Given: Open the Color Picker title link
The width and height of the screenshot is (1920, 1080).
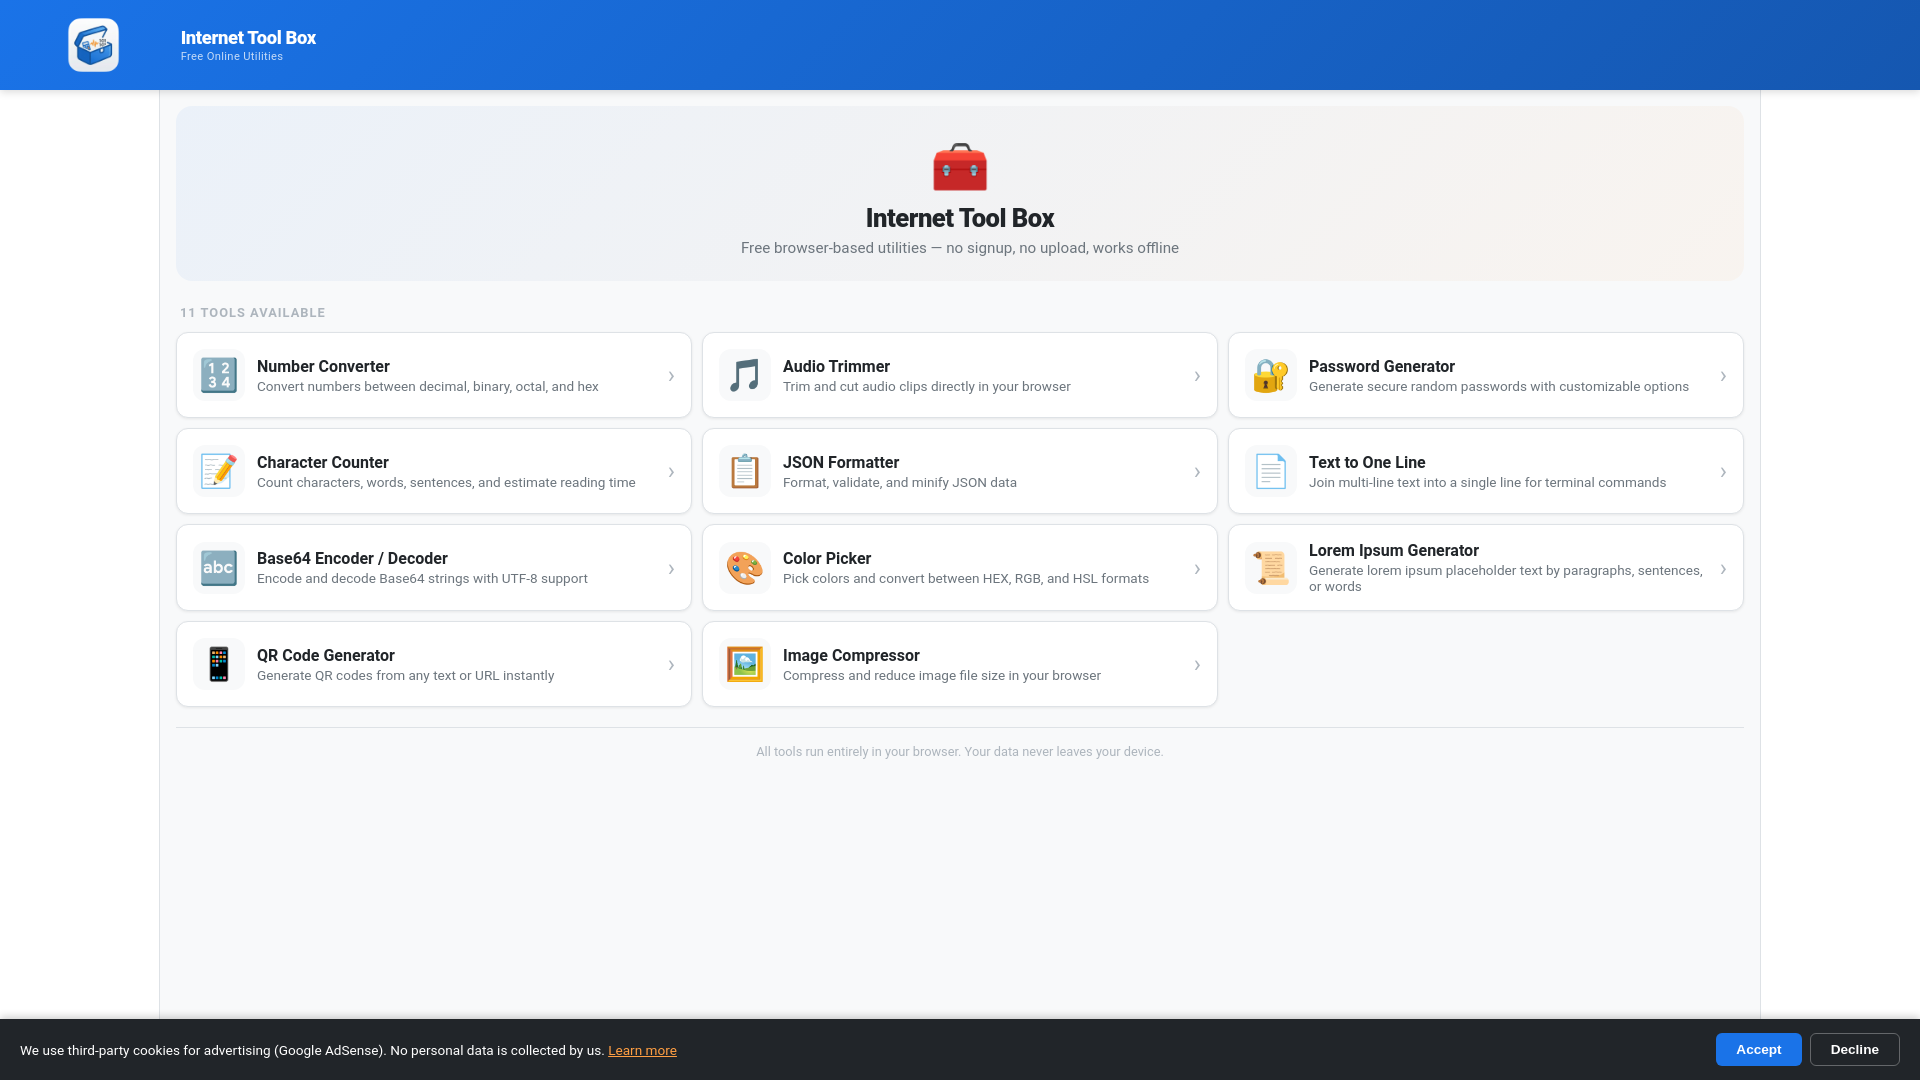Looking at the screenshot, I should click(x=826, y=558).
